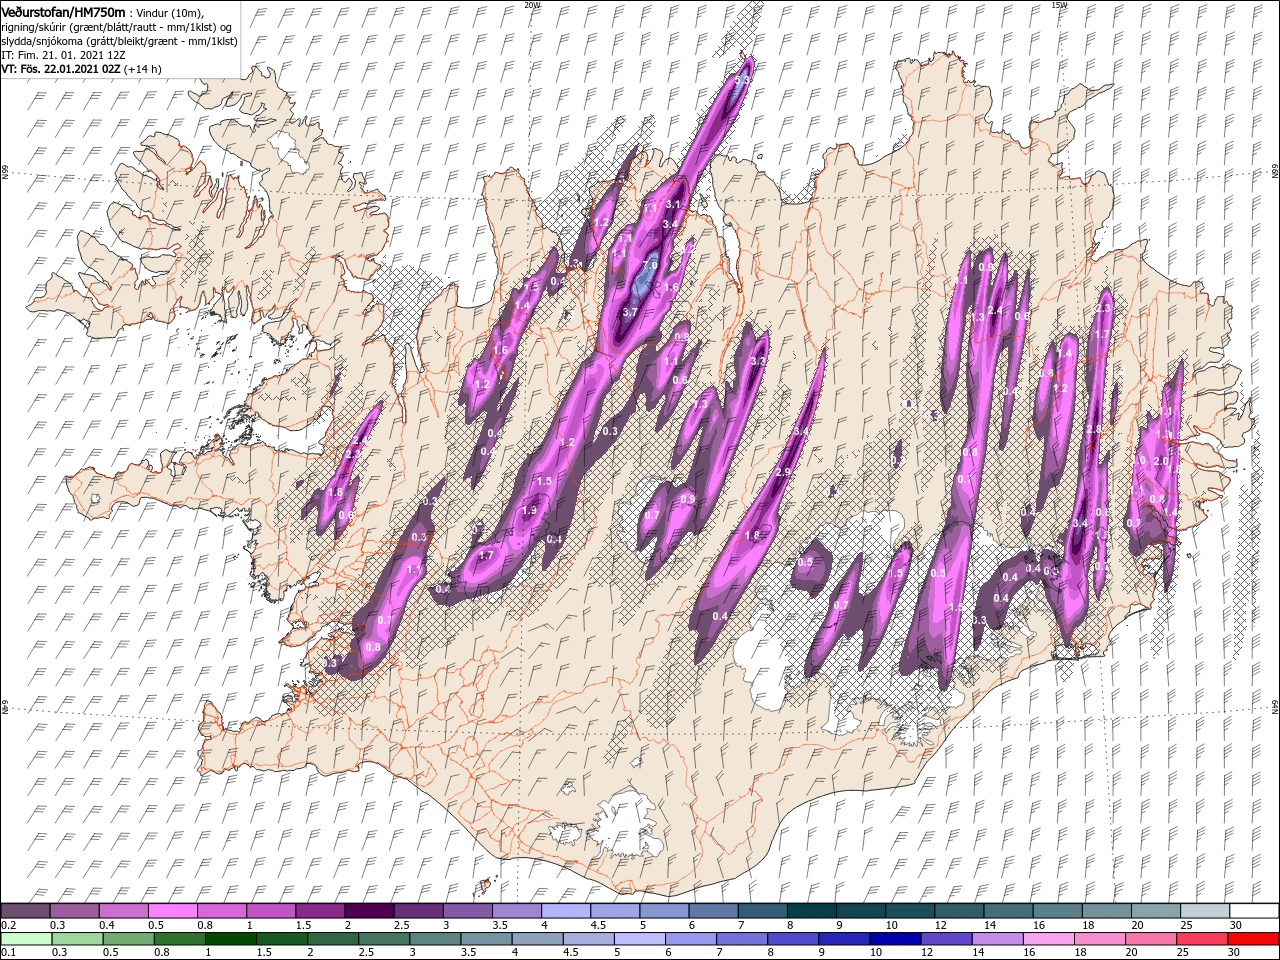This screenshot has height=960, width=1280.
Task: Choose the pale lavender swatch labeled 4 in upper scale
Action: point(567,911)
